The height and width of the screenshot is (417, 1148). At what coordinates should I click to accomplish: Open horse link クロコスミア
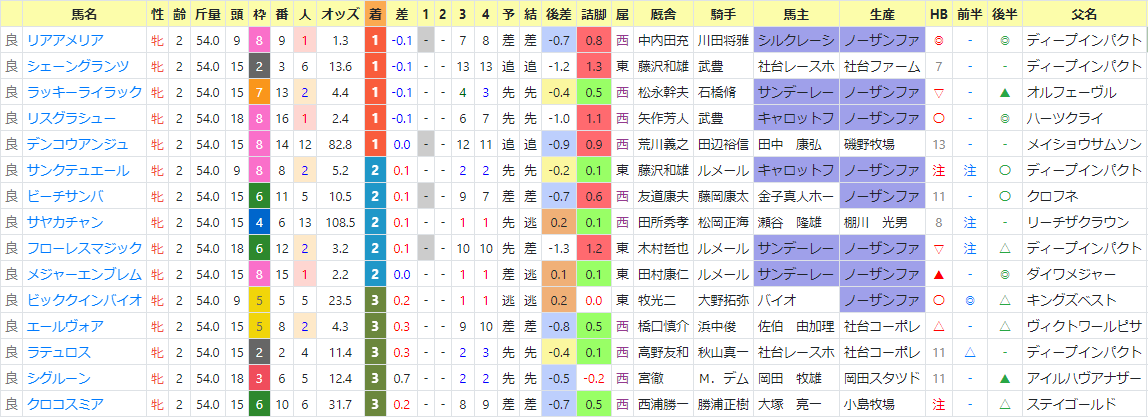pyautogui.click(x=65, y=404)
